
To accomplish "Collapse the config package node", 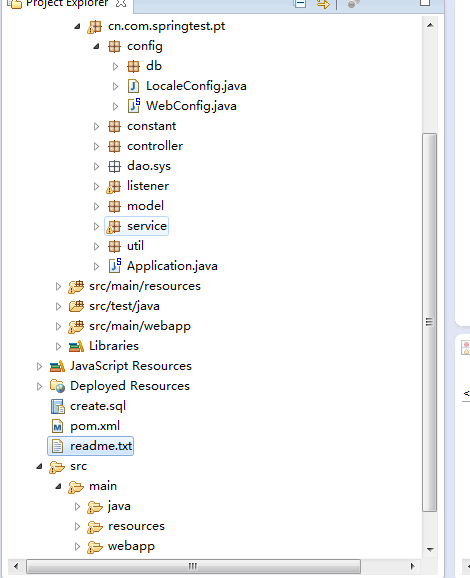I will 96,46.
